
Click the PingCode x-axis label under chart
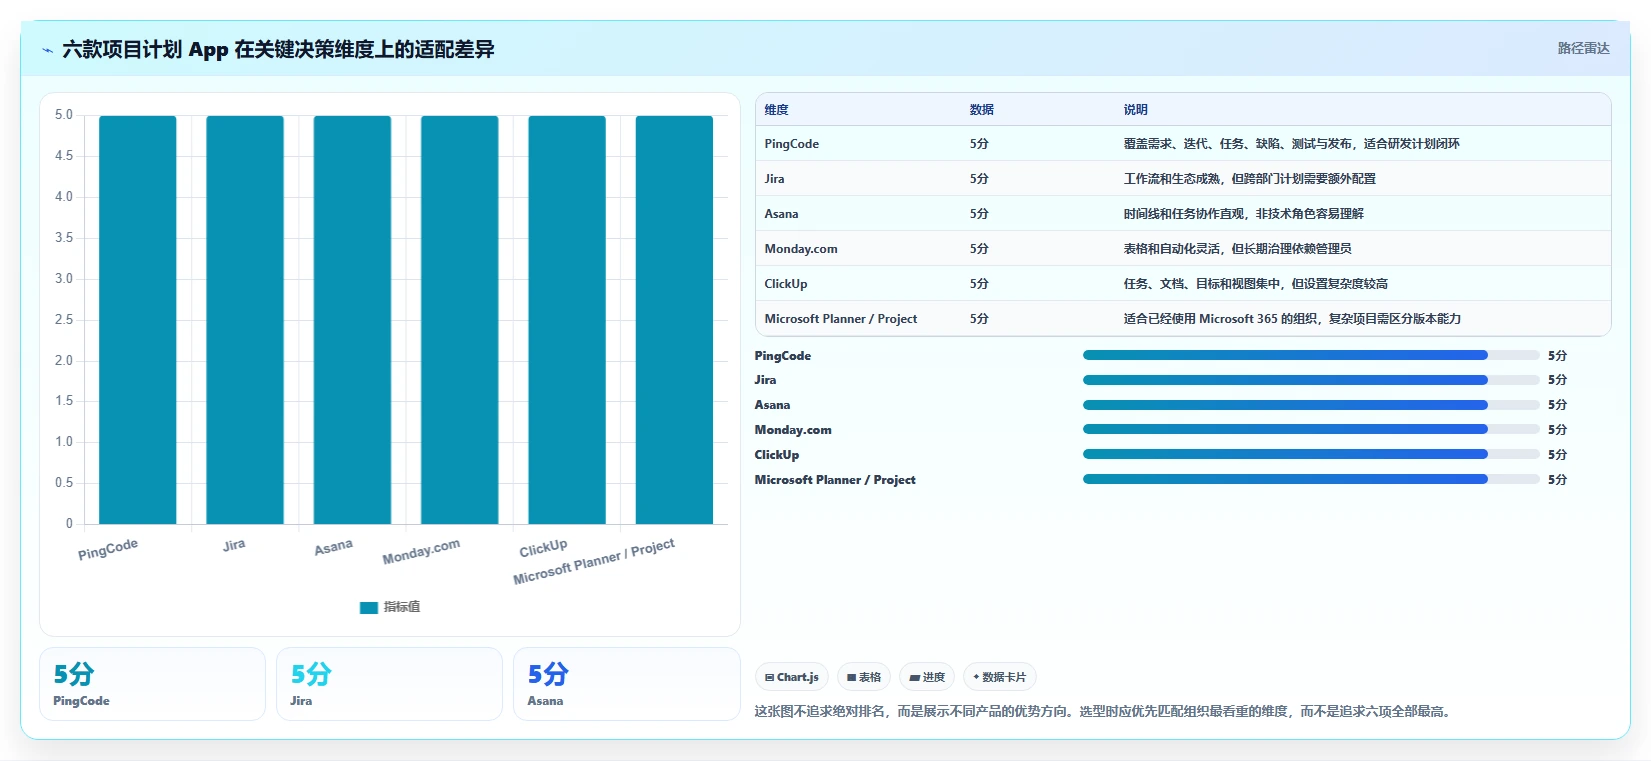click(x=108, y=549)
